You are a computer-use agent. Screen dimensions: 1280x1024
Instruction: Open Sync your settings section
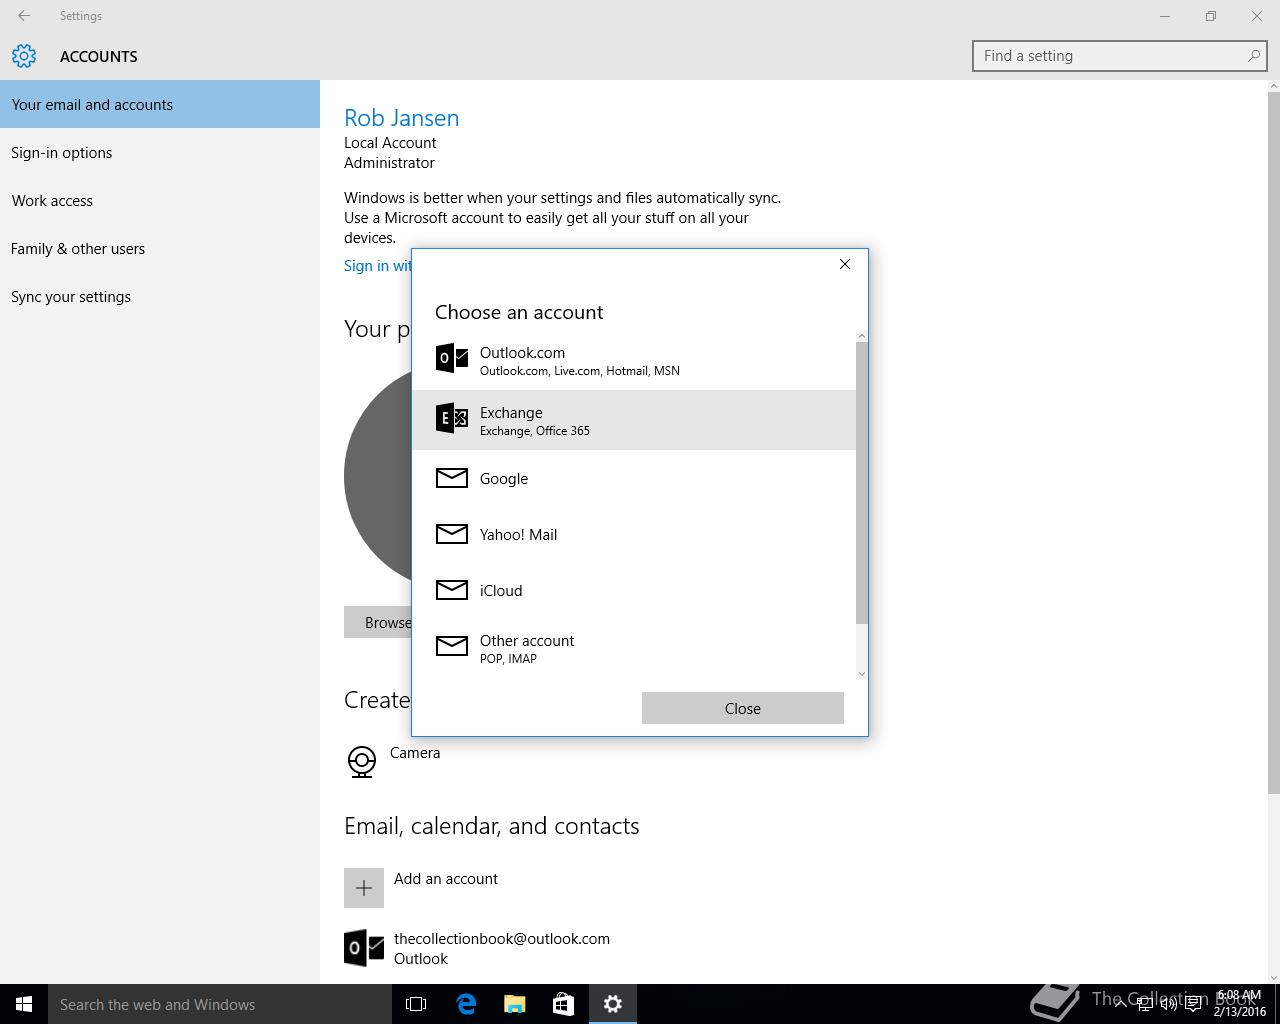160,296
